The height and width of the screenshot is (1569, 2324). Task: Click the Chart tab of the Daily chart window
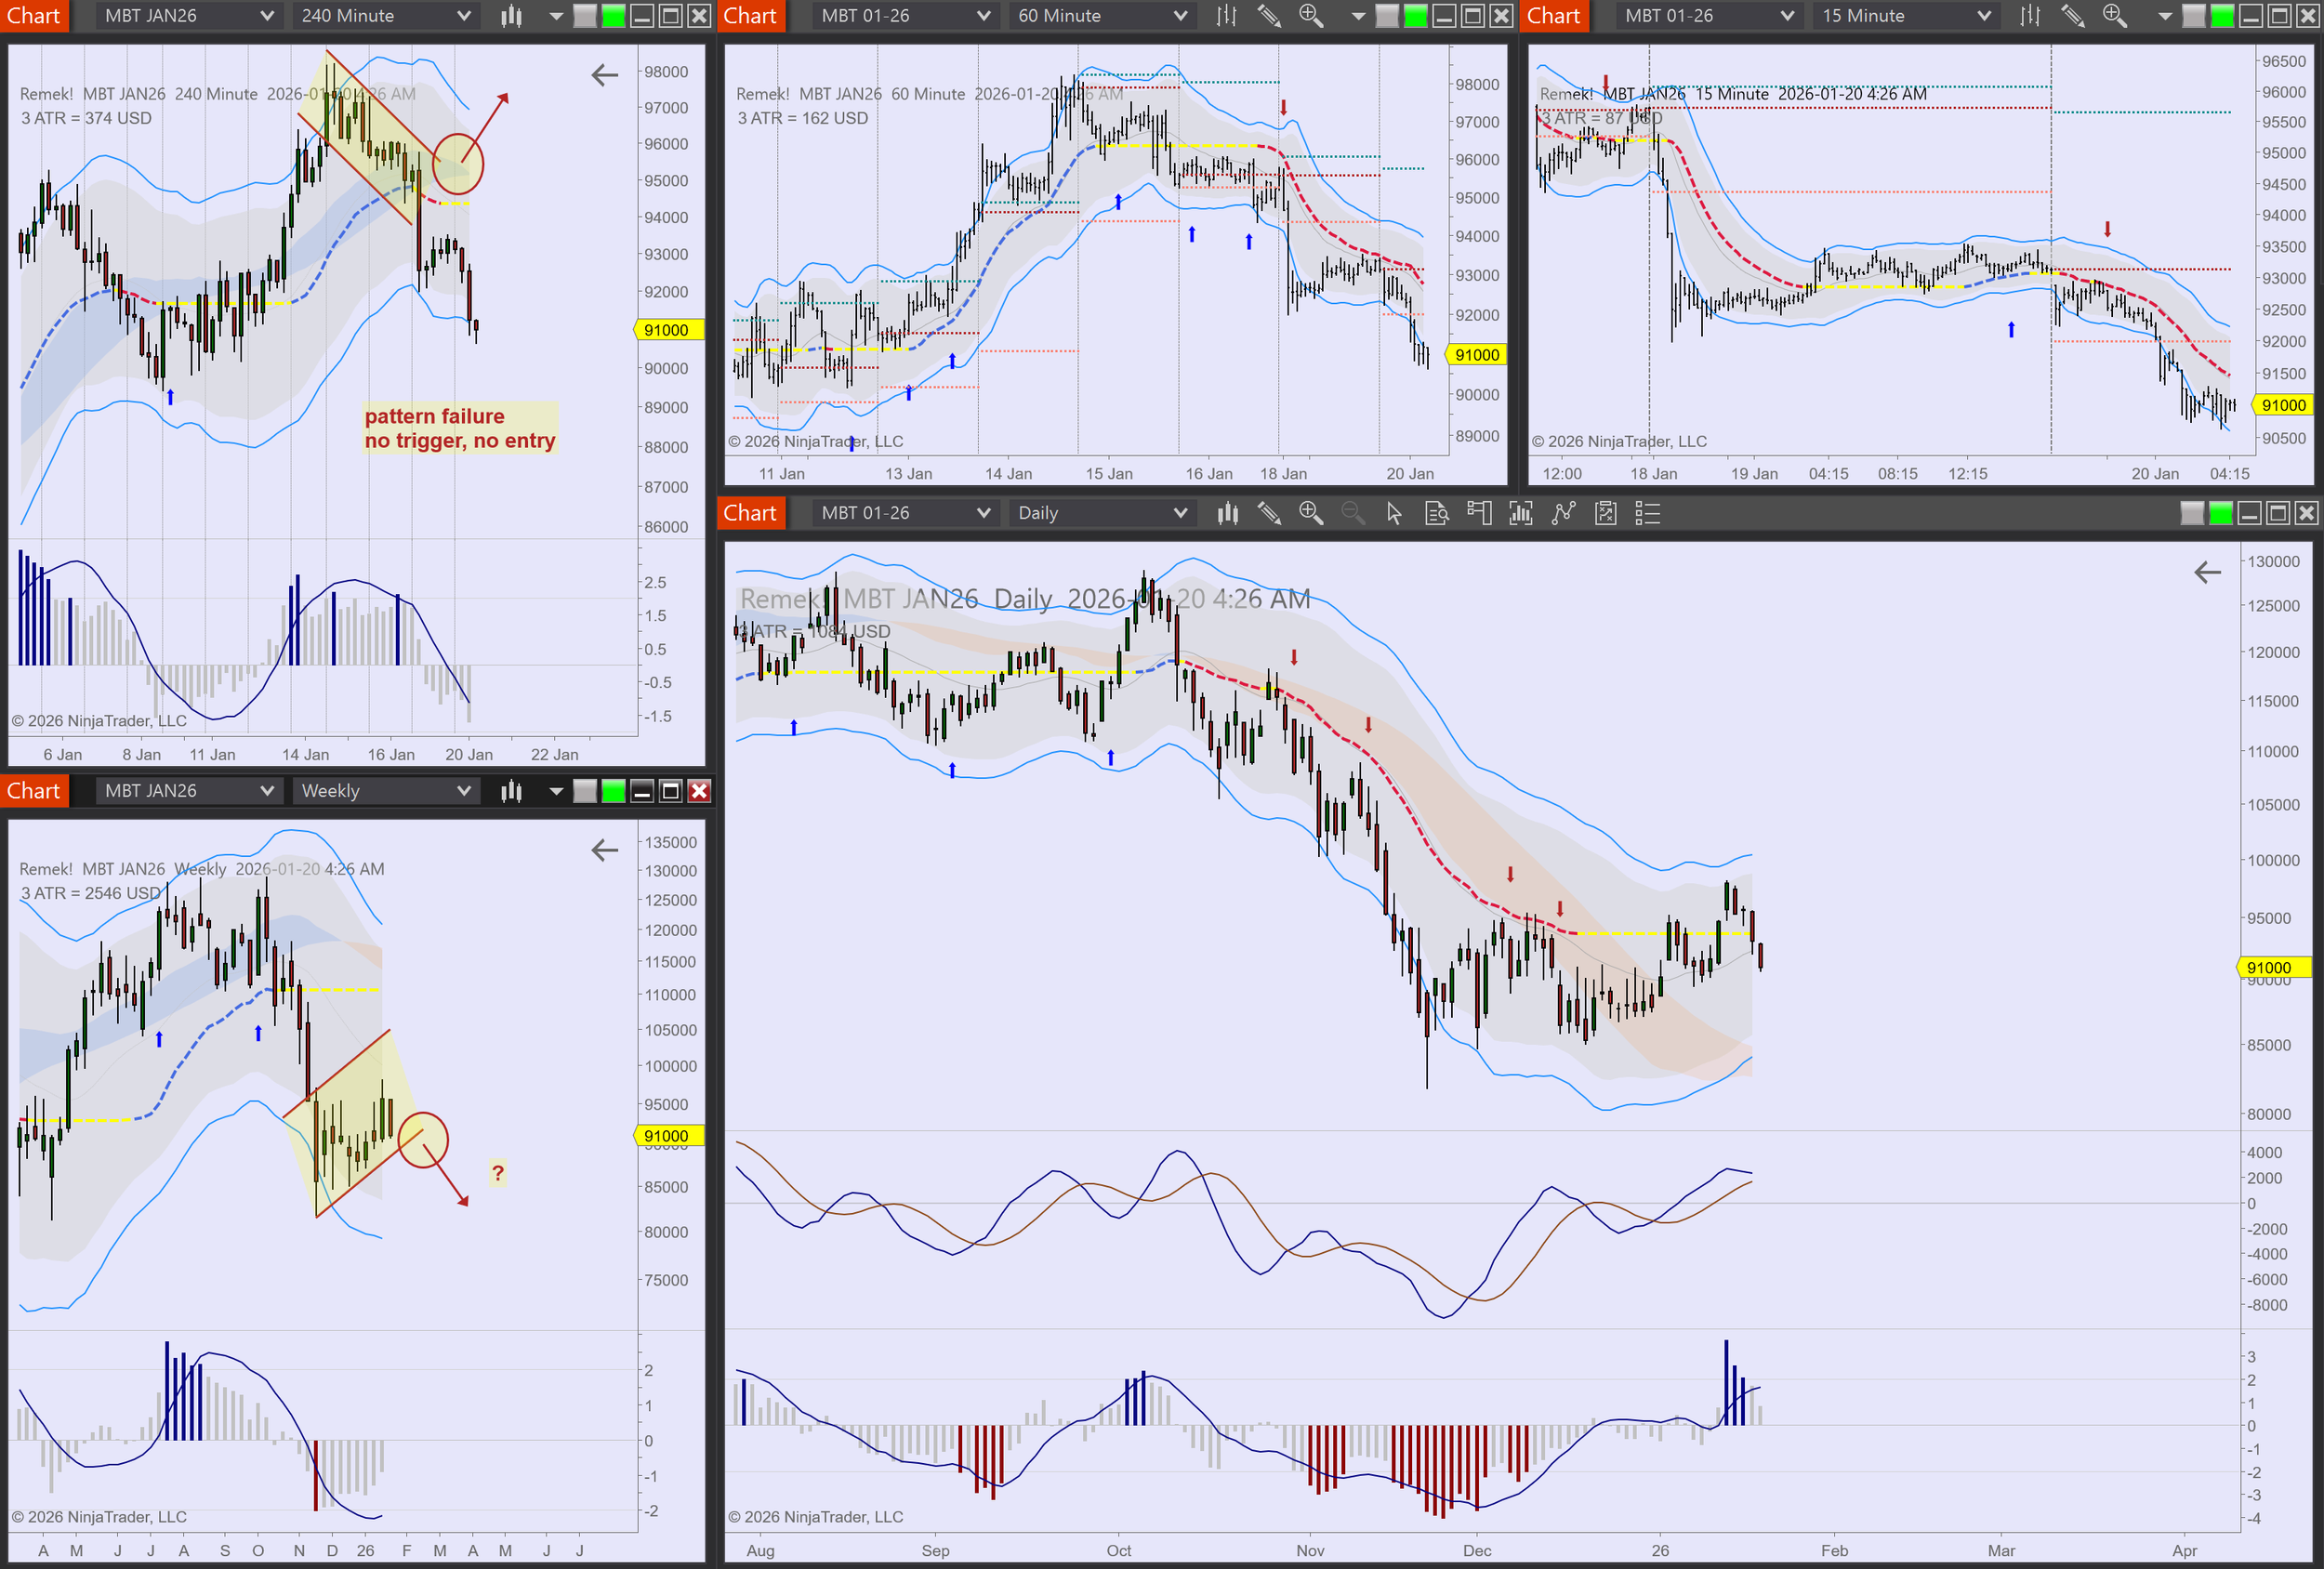click(751, 512)
